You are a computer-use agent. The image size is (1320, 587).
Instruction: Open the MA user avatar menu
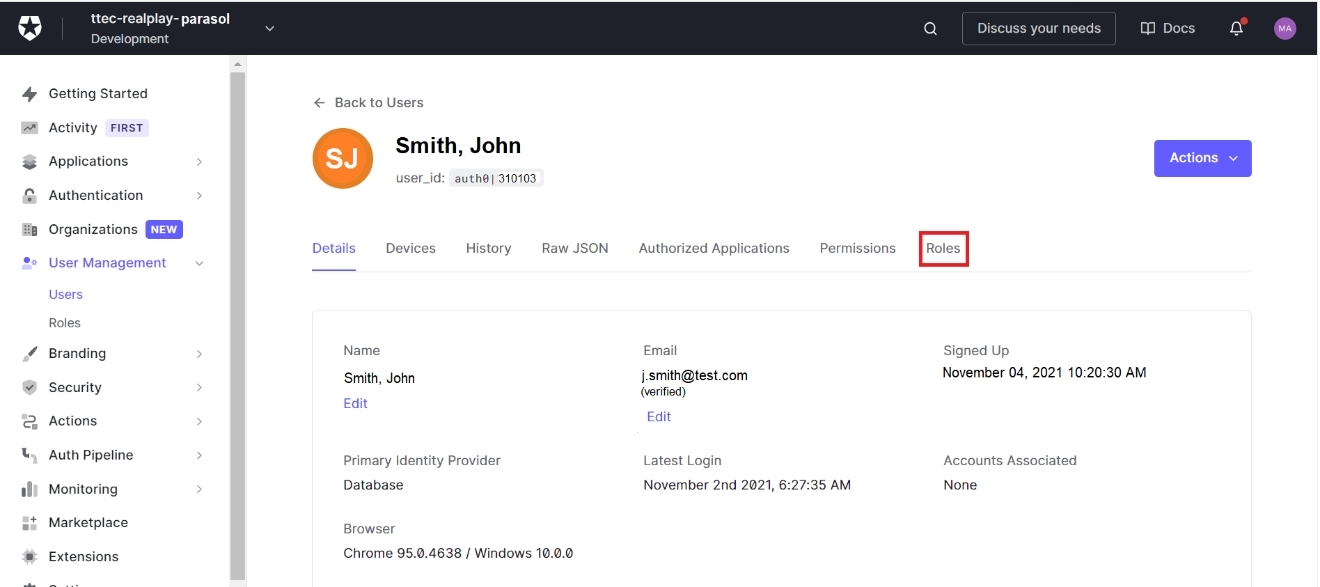pos(1285,29)
